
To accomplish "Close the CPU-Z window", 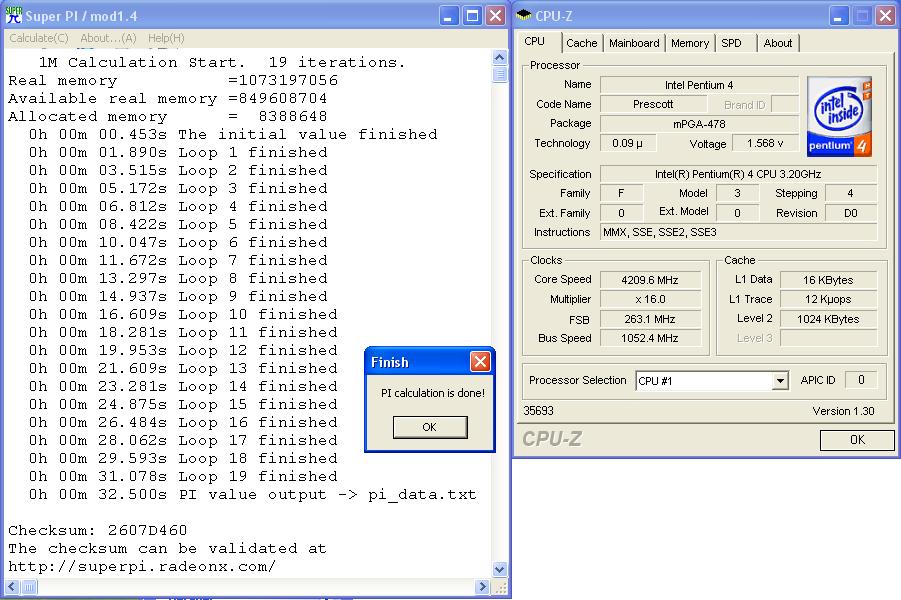I will click(x=885, y=16).
